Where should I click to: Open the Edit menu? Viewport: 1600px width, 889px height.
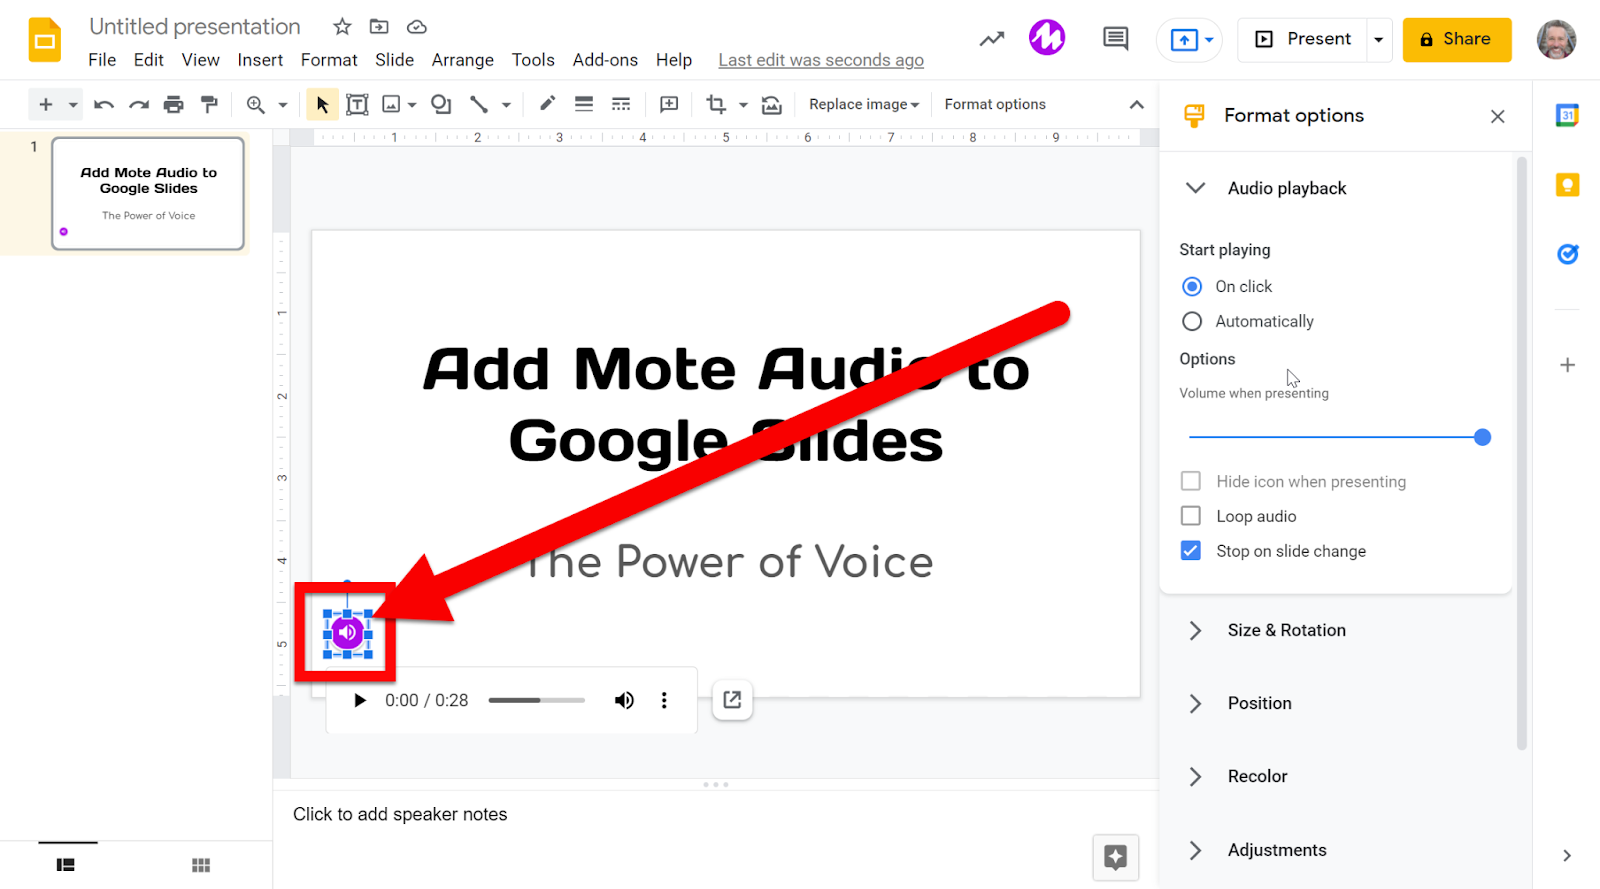point(148,60)
